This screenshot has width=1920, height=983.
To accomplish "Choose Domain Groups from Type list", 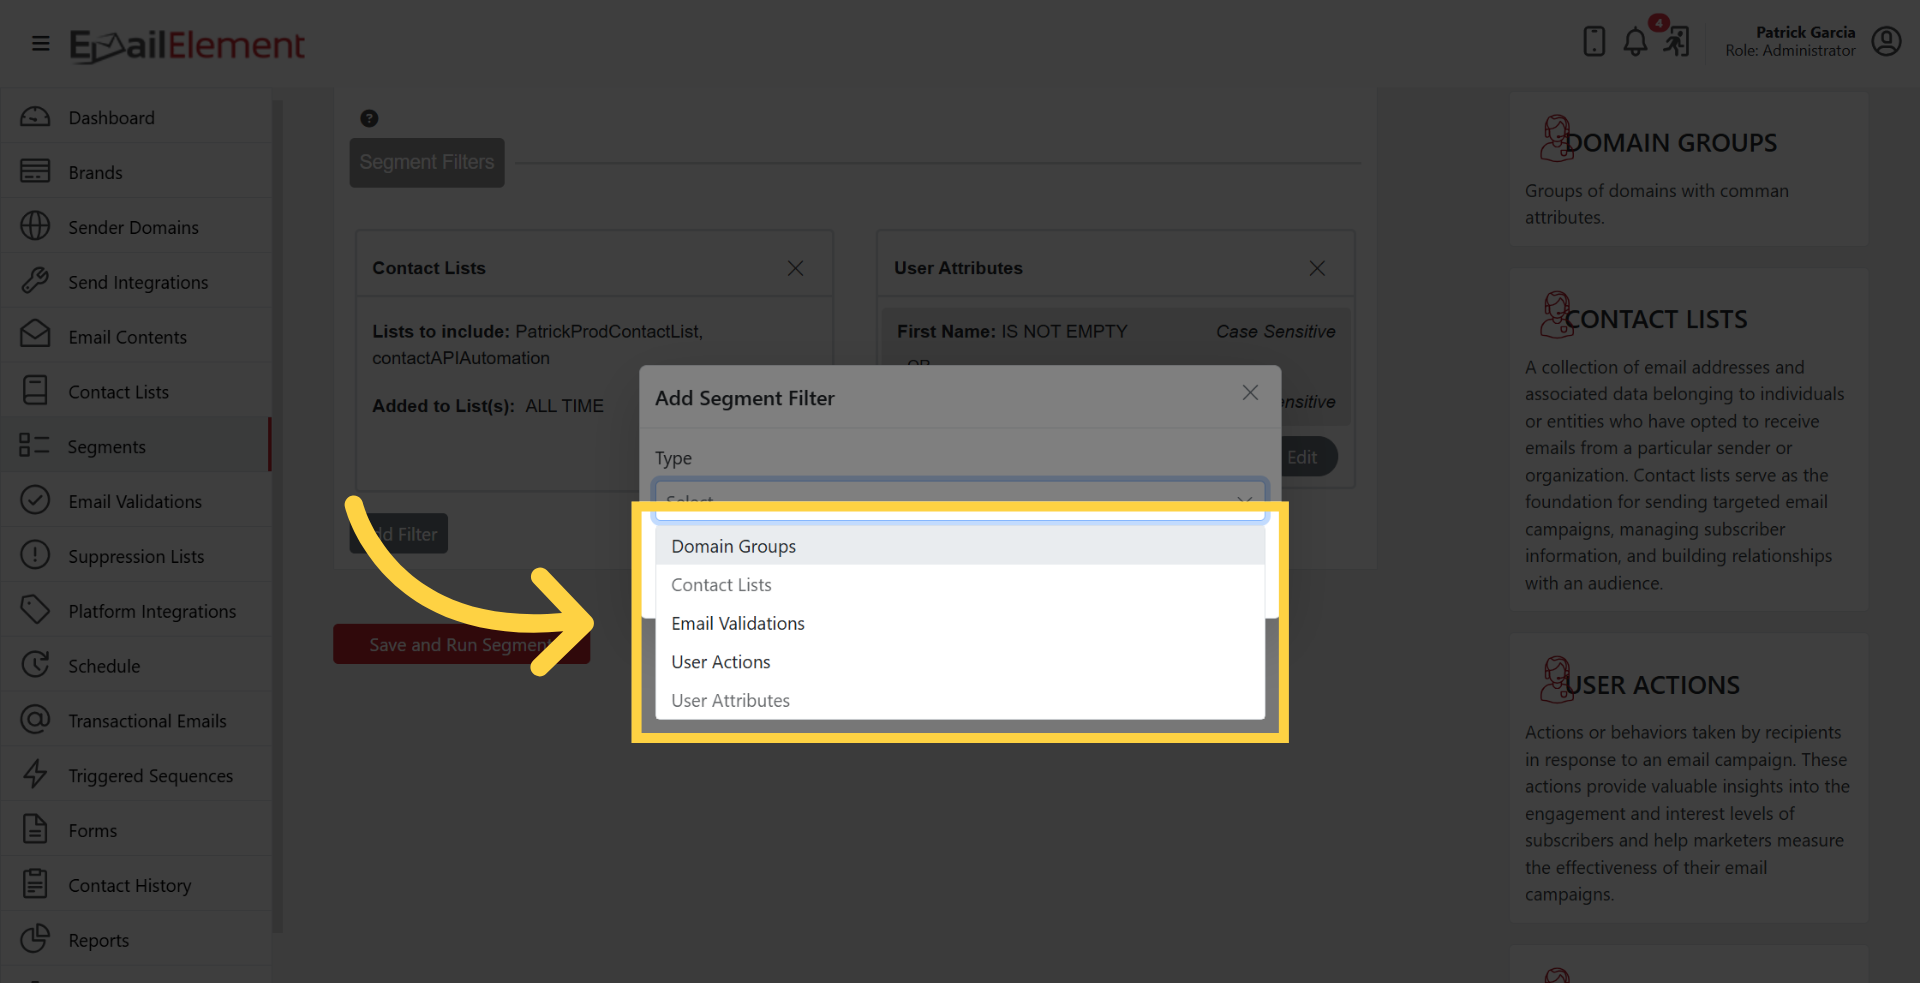I will (960, 546).
